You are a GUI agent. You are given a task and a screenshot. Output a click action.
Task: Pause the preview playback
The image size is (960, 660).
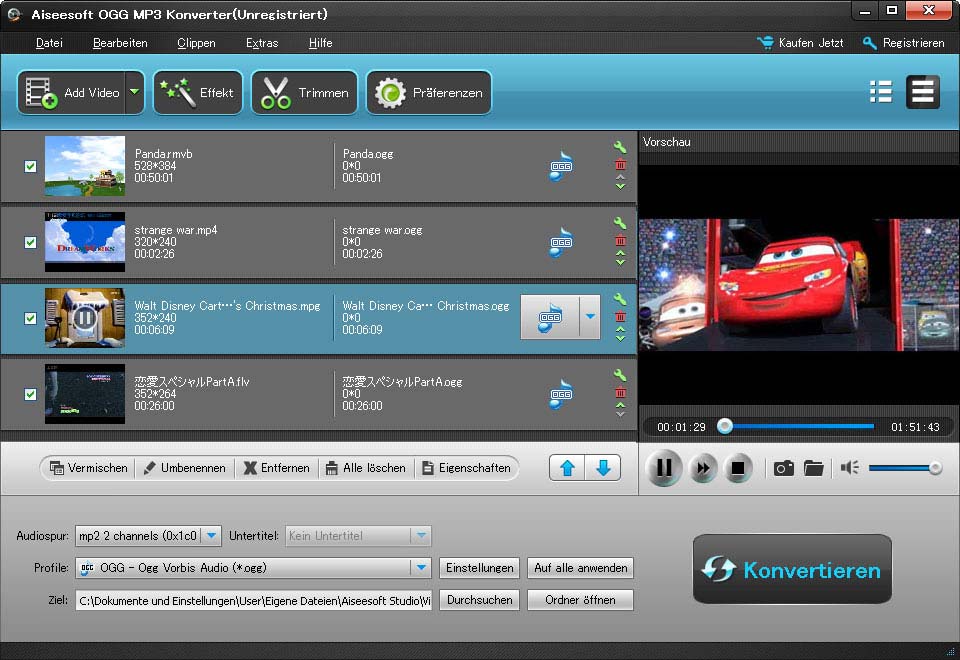click(664, 468)
